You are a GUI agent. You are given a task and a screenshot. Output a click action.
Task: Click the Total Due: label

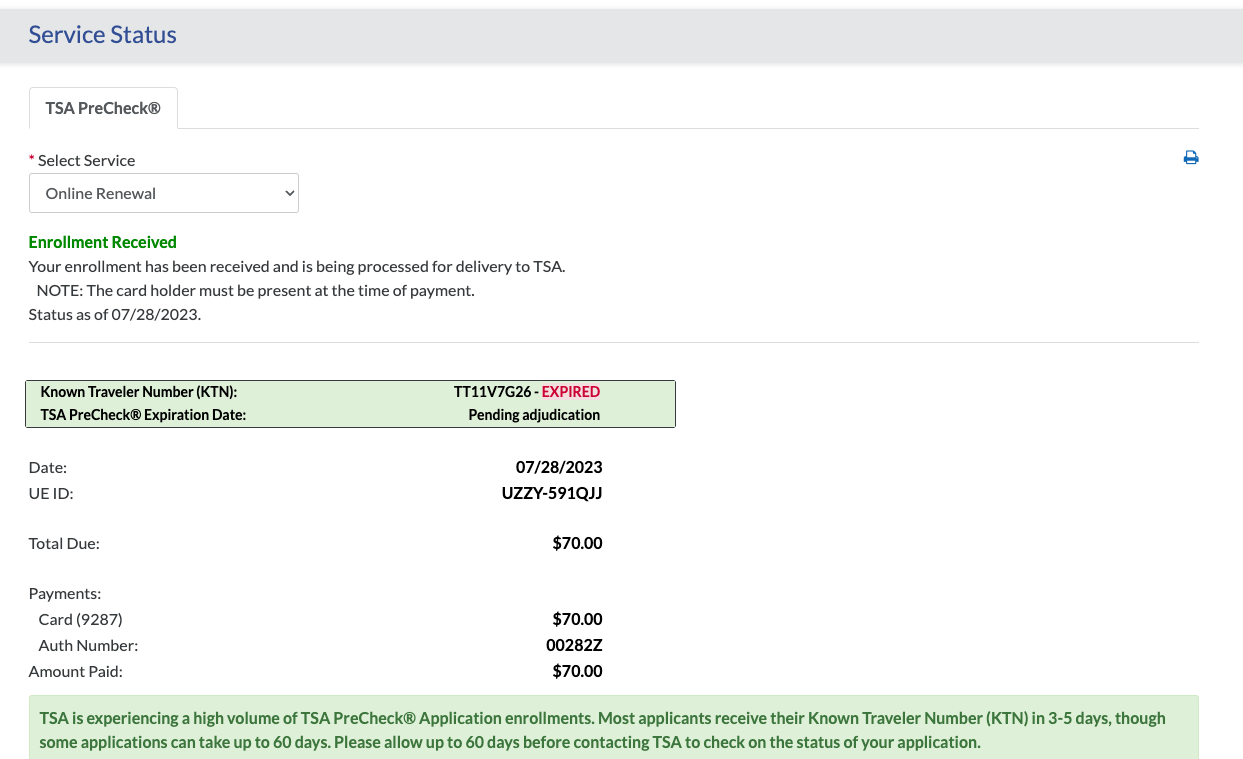[64, 544]
